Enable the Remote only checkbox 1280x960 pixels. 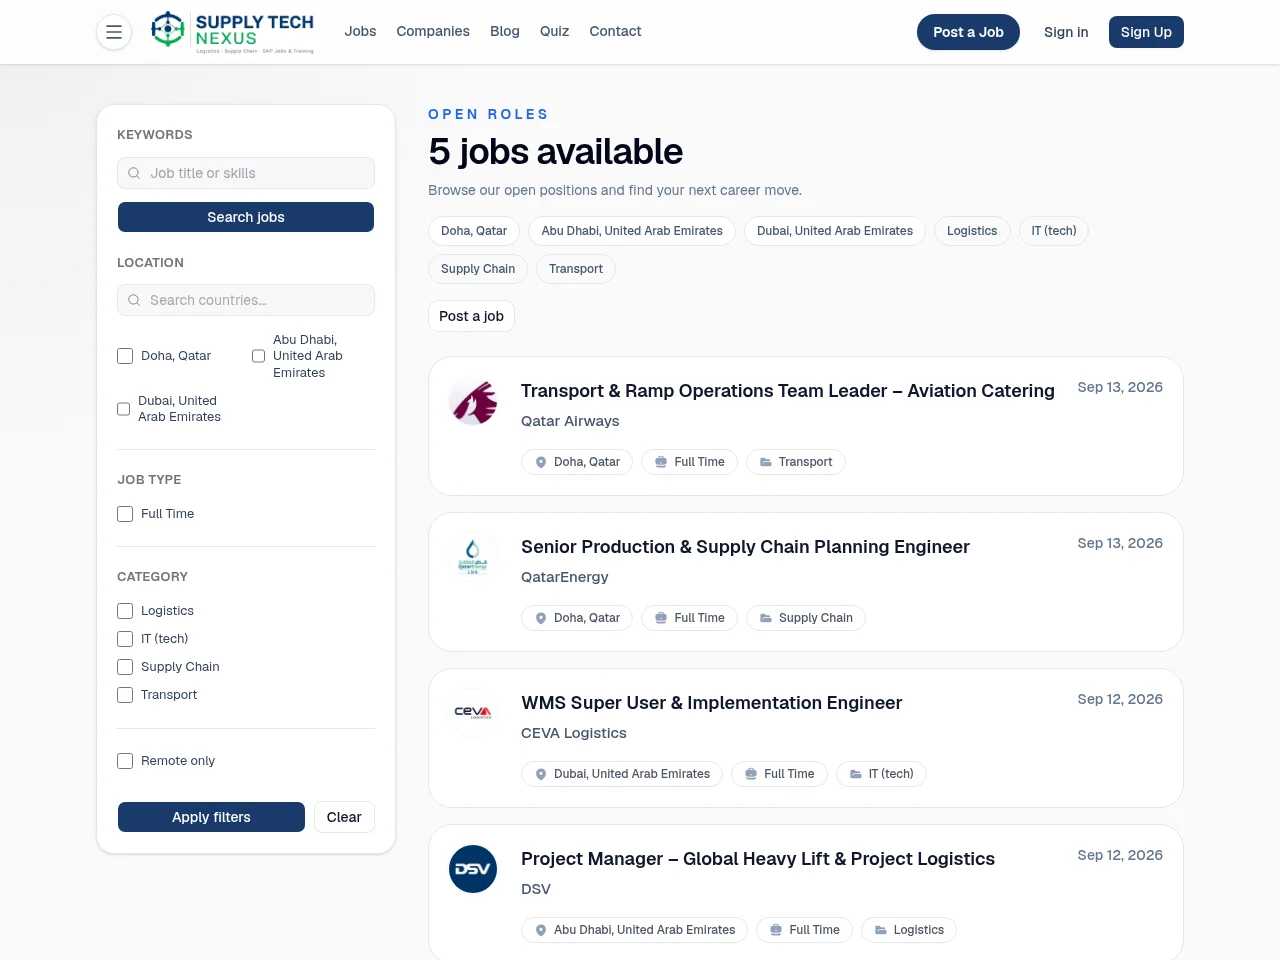pos(125,761)
